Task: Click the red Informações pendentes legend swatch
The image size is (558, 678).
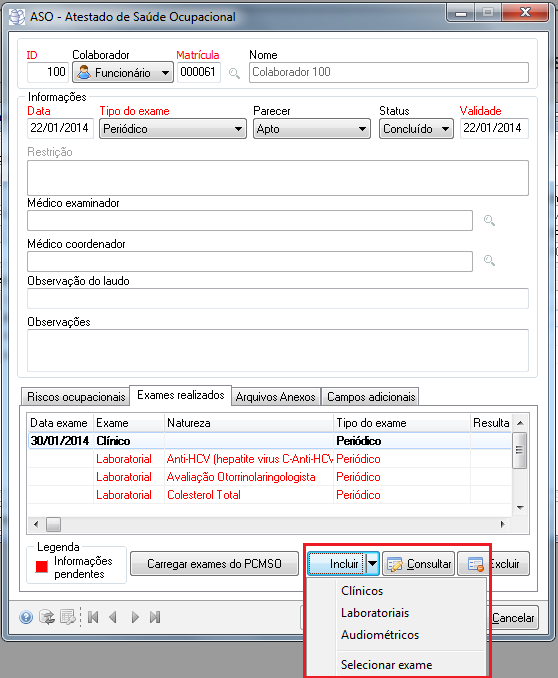Action: [42, 567]
